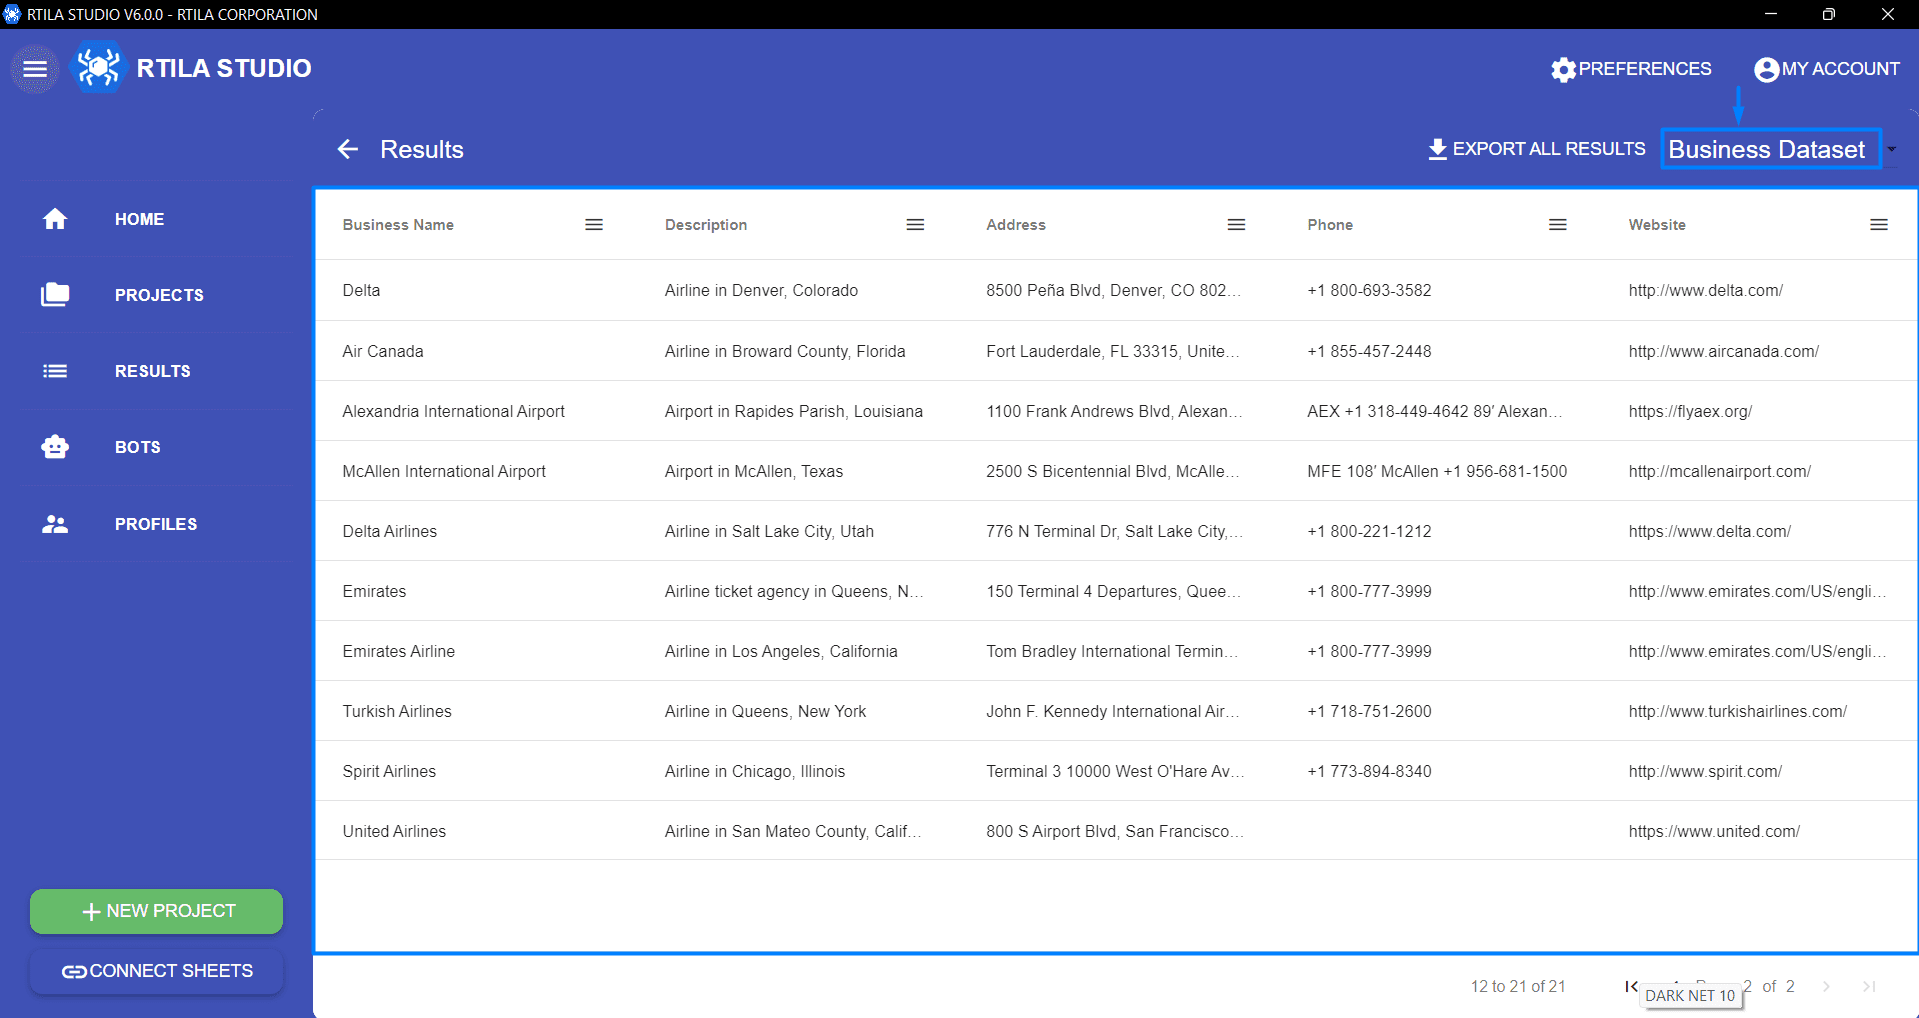Screen dimensions: 1919x1018
Task: Open Projects using the folder icon
Action: pyautogui.click(x=55, y=295)
